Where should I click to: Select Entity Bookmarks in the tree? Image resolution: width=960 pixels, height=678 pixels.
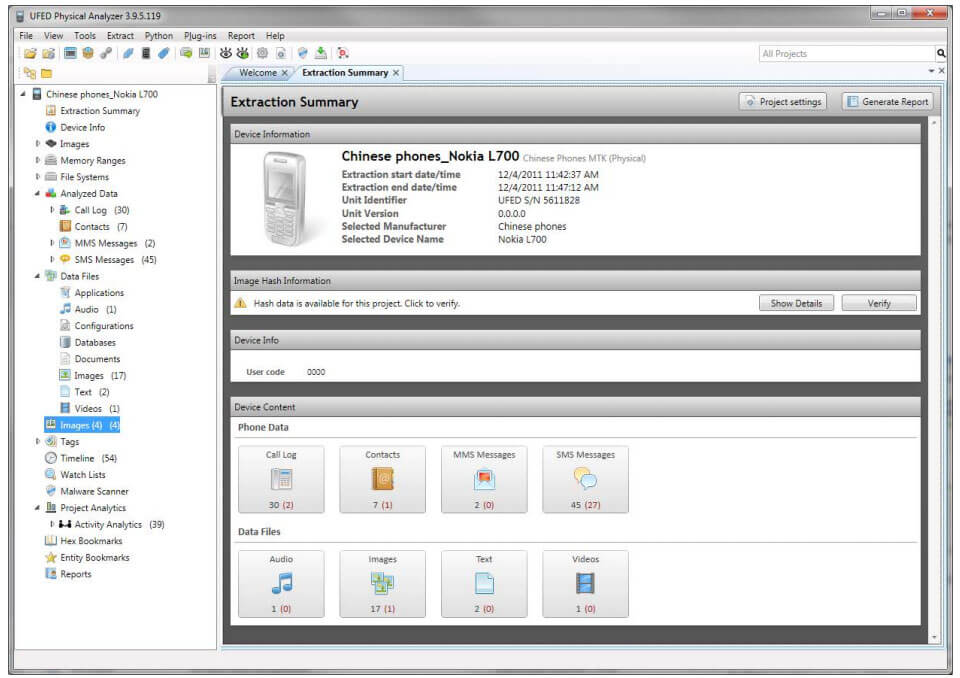click(94, 557)
